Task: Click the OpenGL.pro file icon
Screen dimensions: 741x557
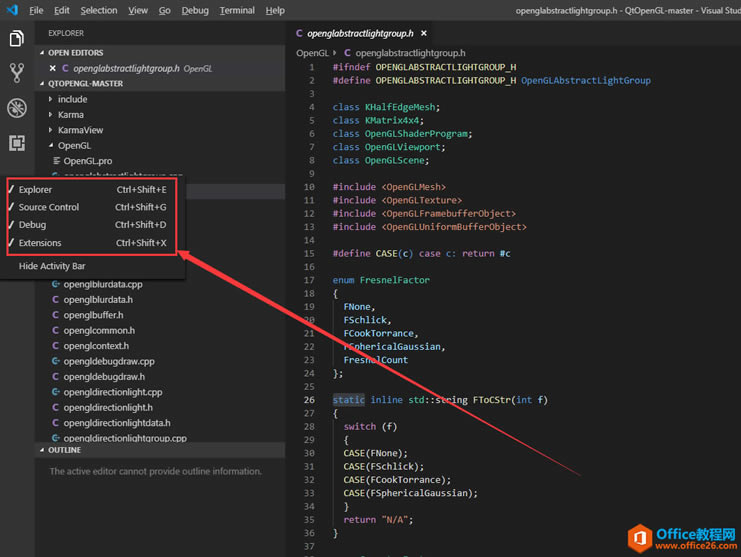Action: pyautogui.click(x=57, y=161)
